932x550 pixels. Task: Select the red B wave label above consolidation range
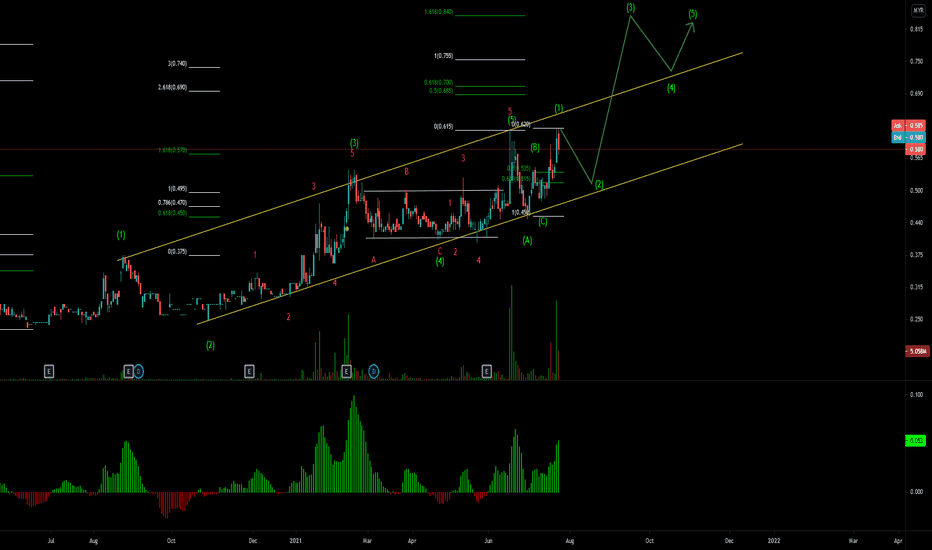coord(407,172)
